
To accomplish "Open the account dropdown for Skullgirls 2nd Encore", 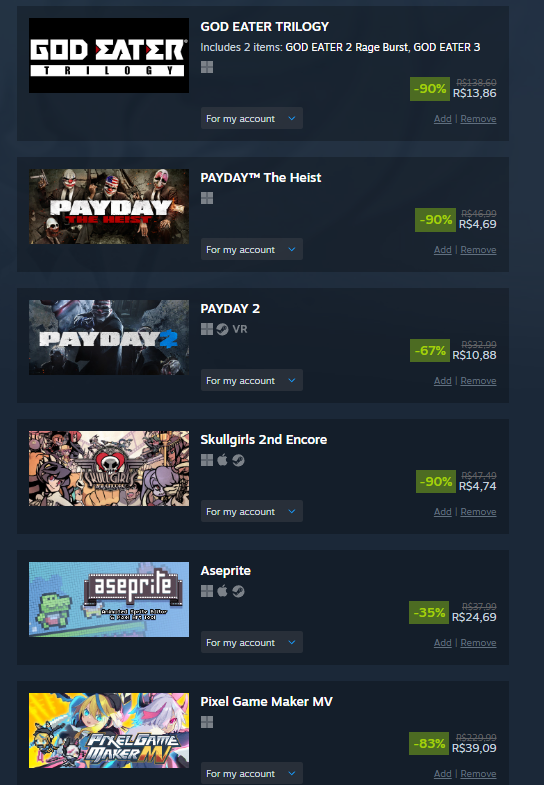I will click(x=252, y=512).
